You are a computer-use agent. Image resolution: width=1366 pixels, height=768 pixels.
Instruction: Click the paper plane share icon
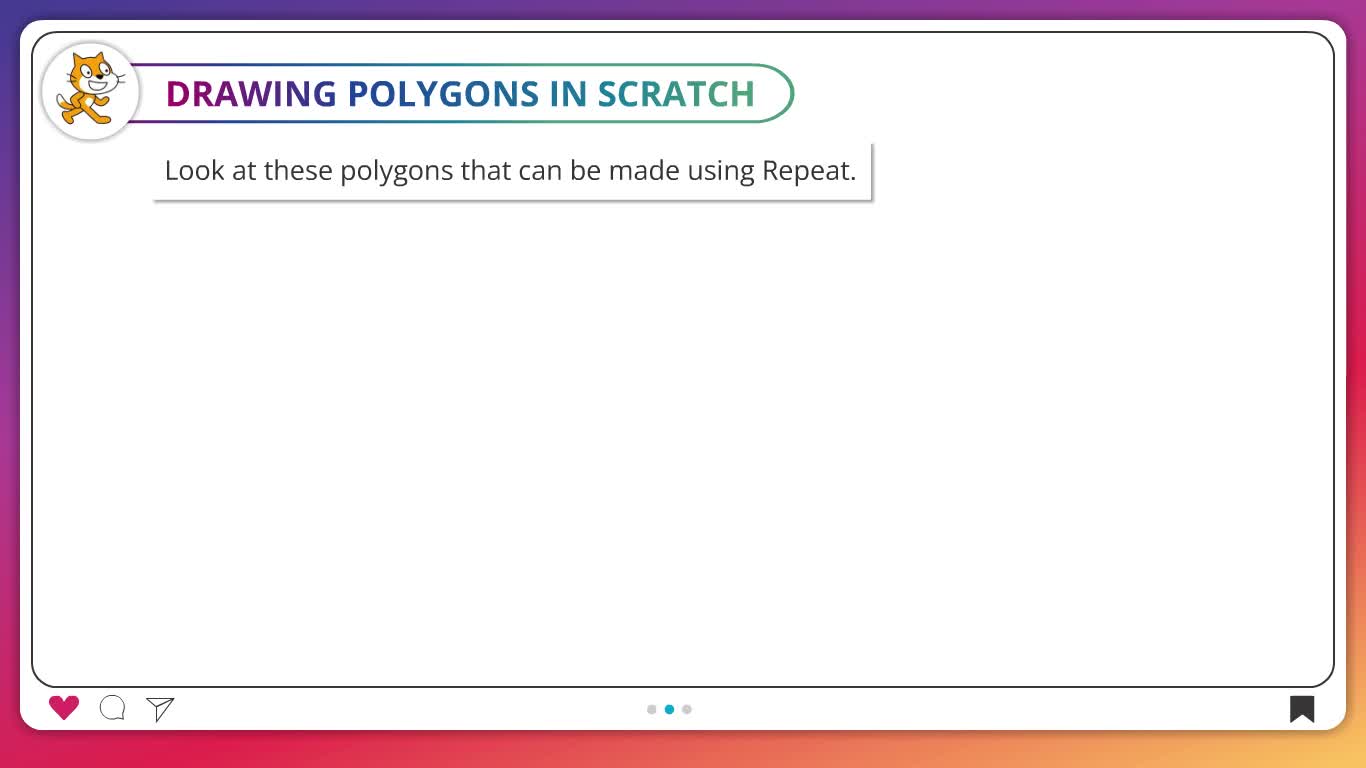point(160,708)
